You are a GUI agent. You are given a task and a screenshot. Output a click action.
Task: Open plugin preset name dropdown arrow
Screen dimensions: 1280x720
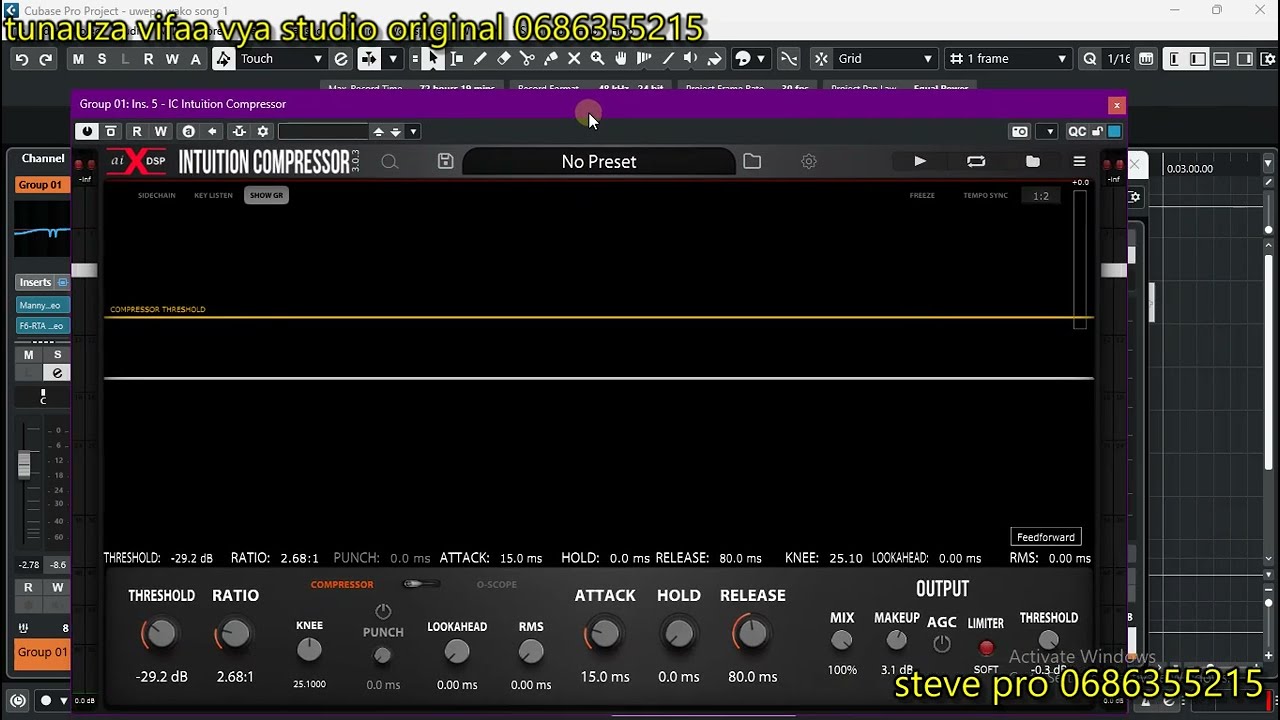(413, 131)
